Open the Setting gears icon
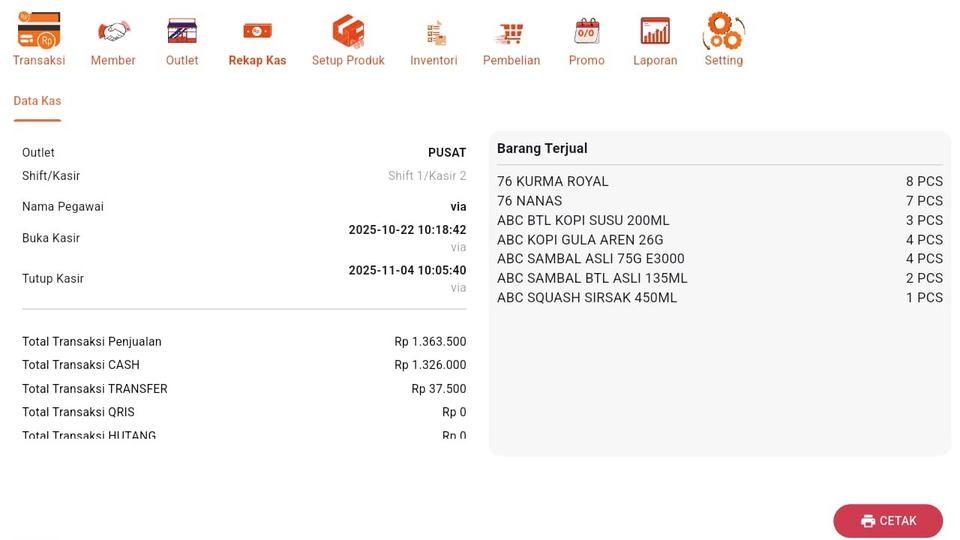 tap(724, 31)
